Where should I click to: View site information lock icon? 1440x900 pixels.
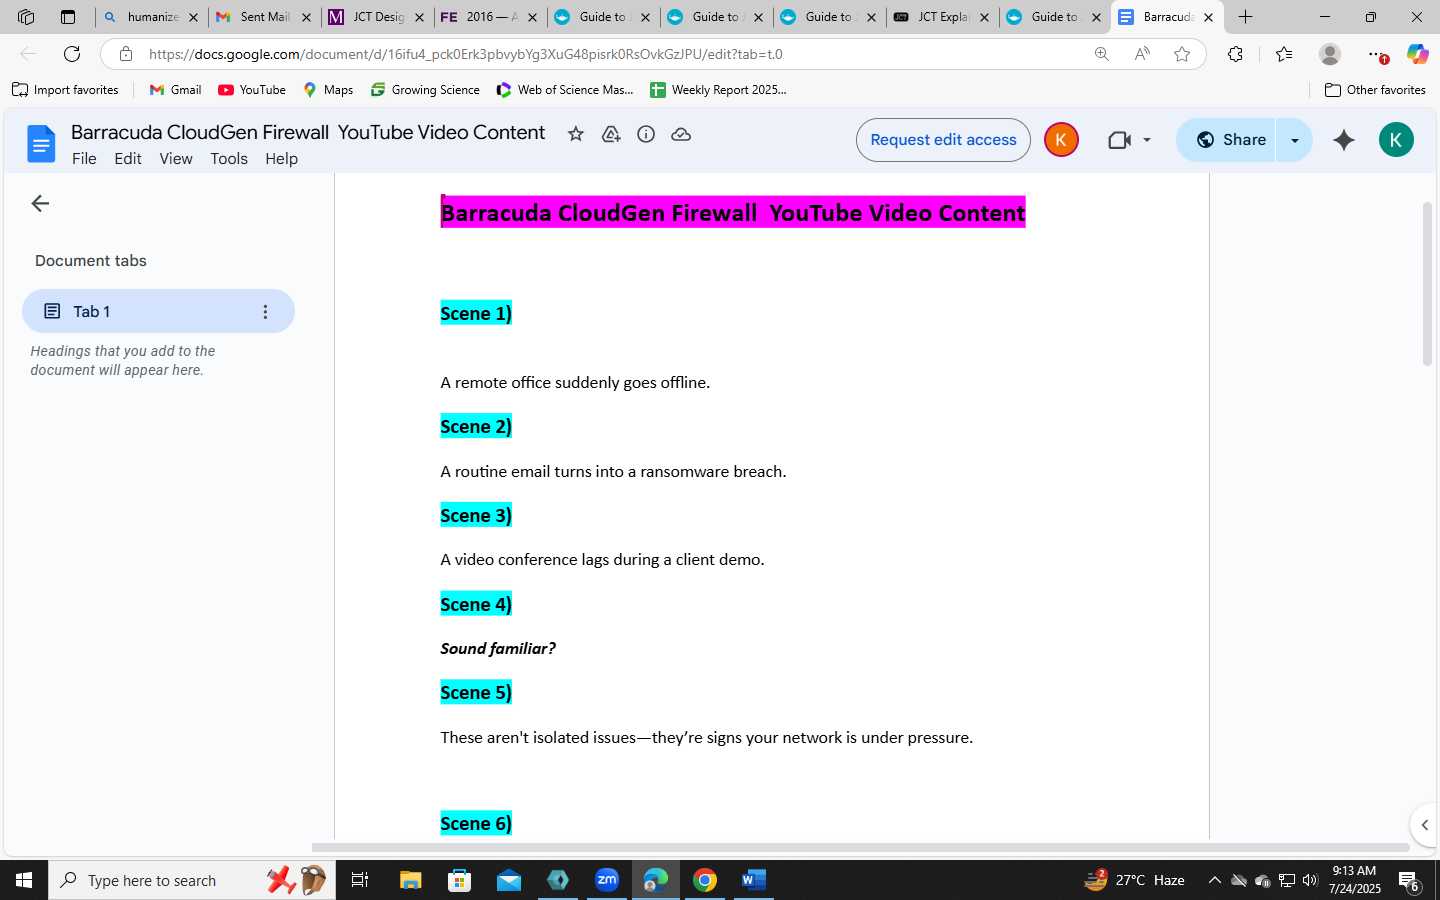coord(125,54)
